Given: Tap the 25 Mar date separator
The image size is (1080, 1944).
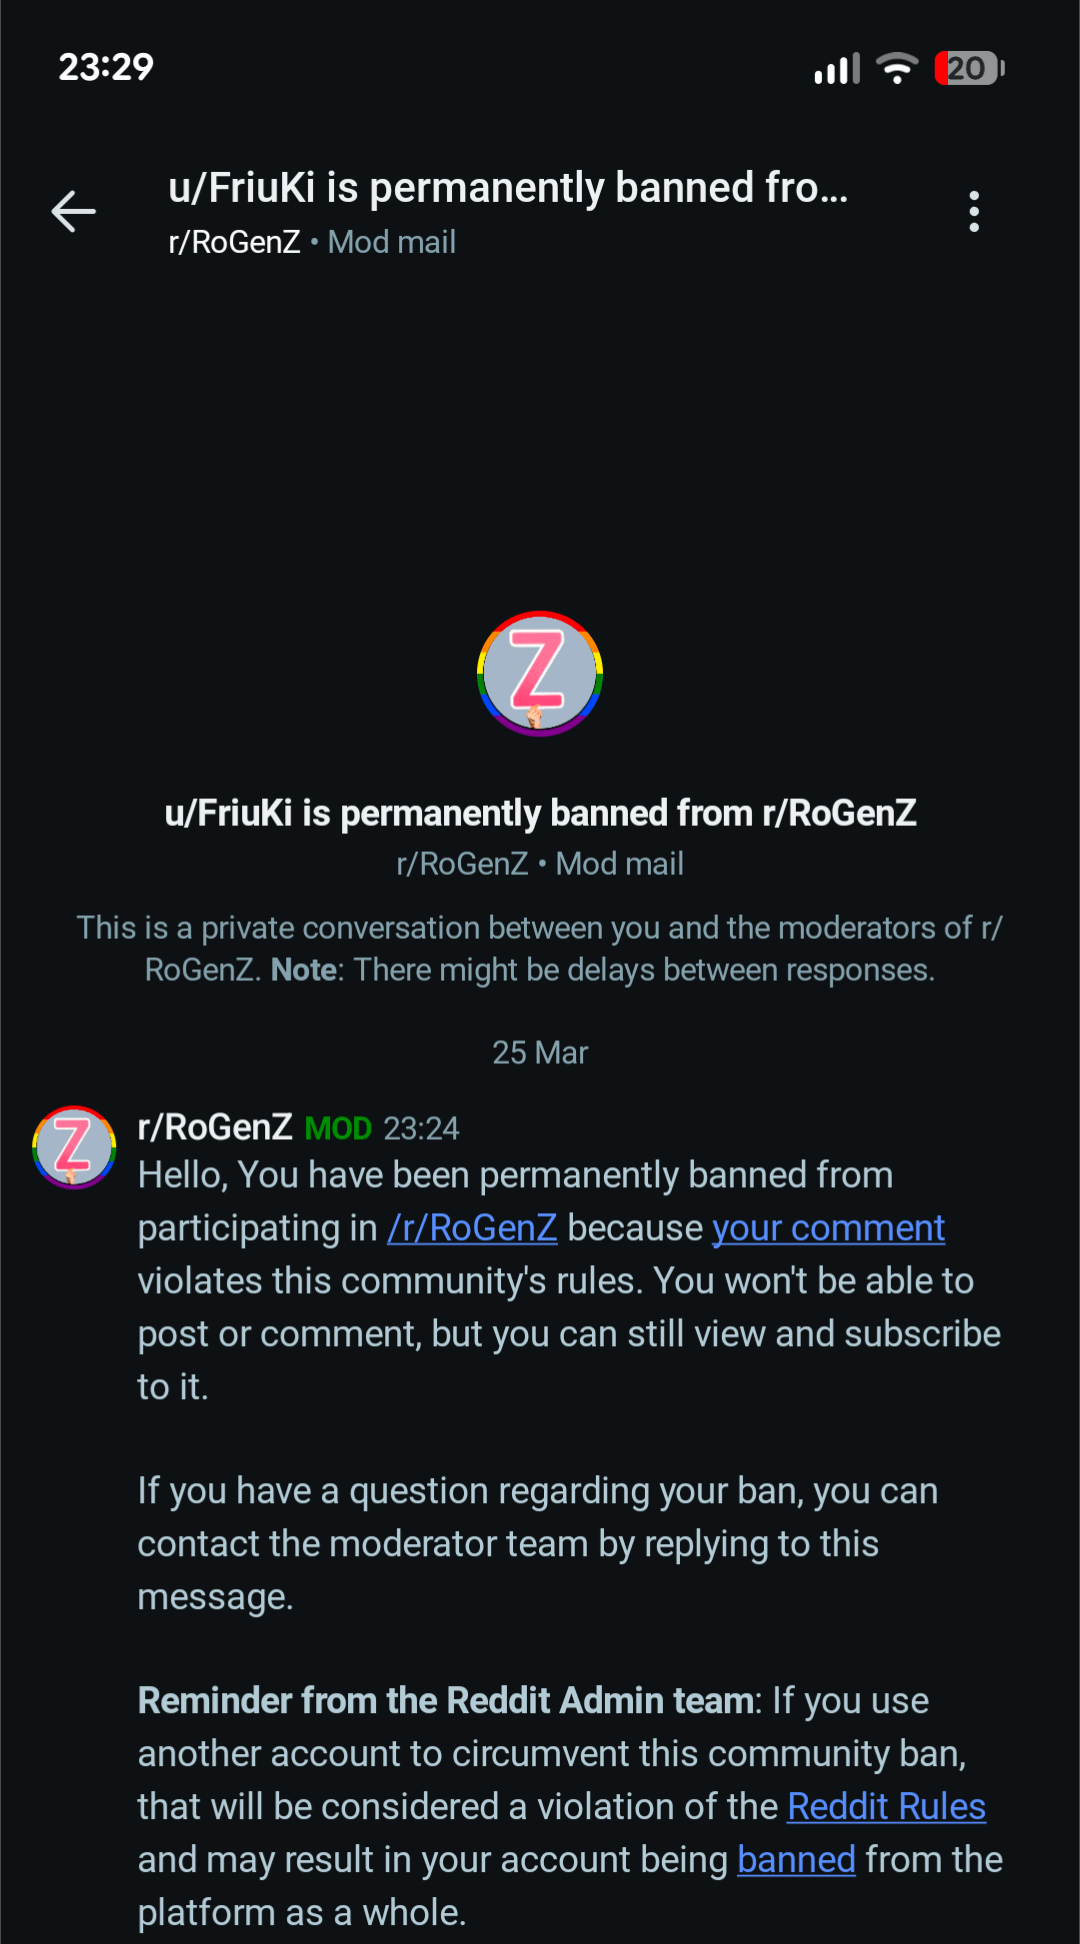Looking at the screenshot, I should (540, 1053).
